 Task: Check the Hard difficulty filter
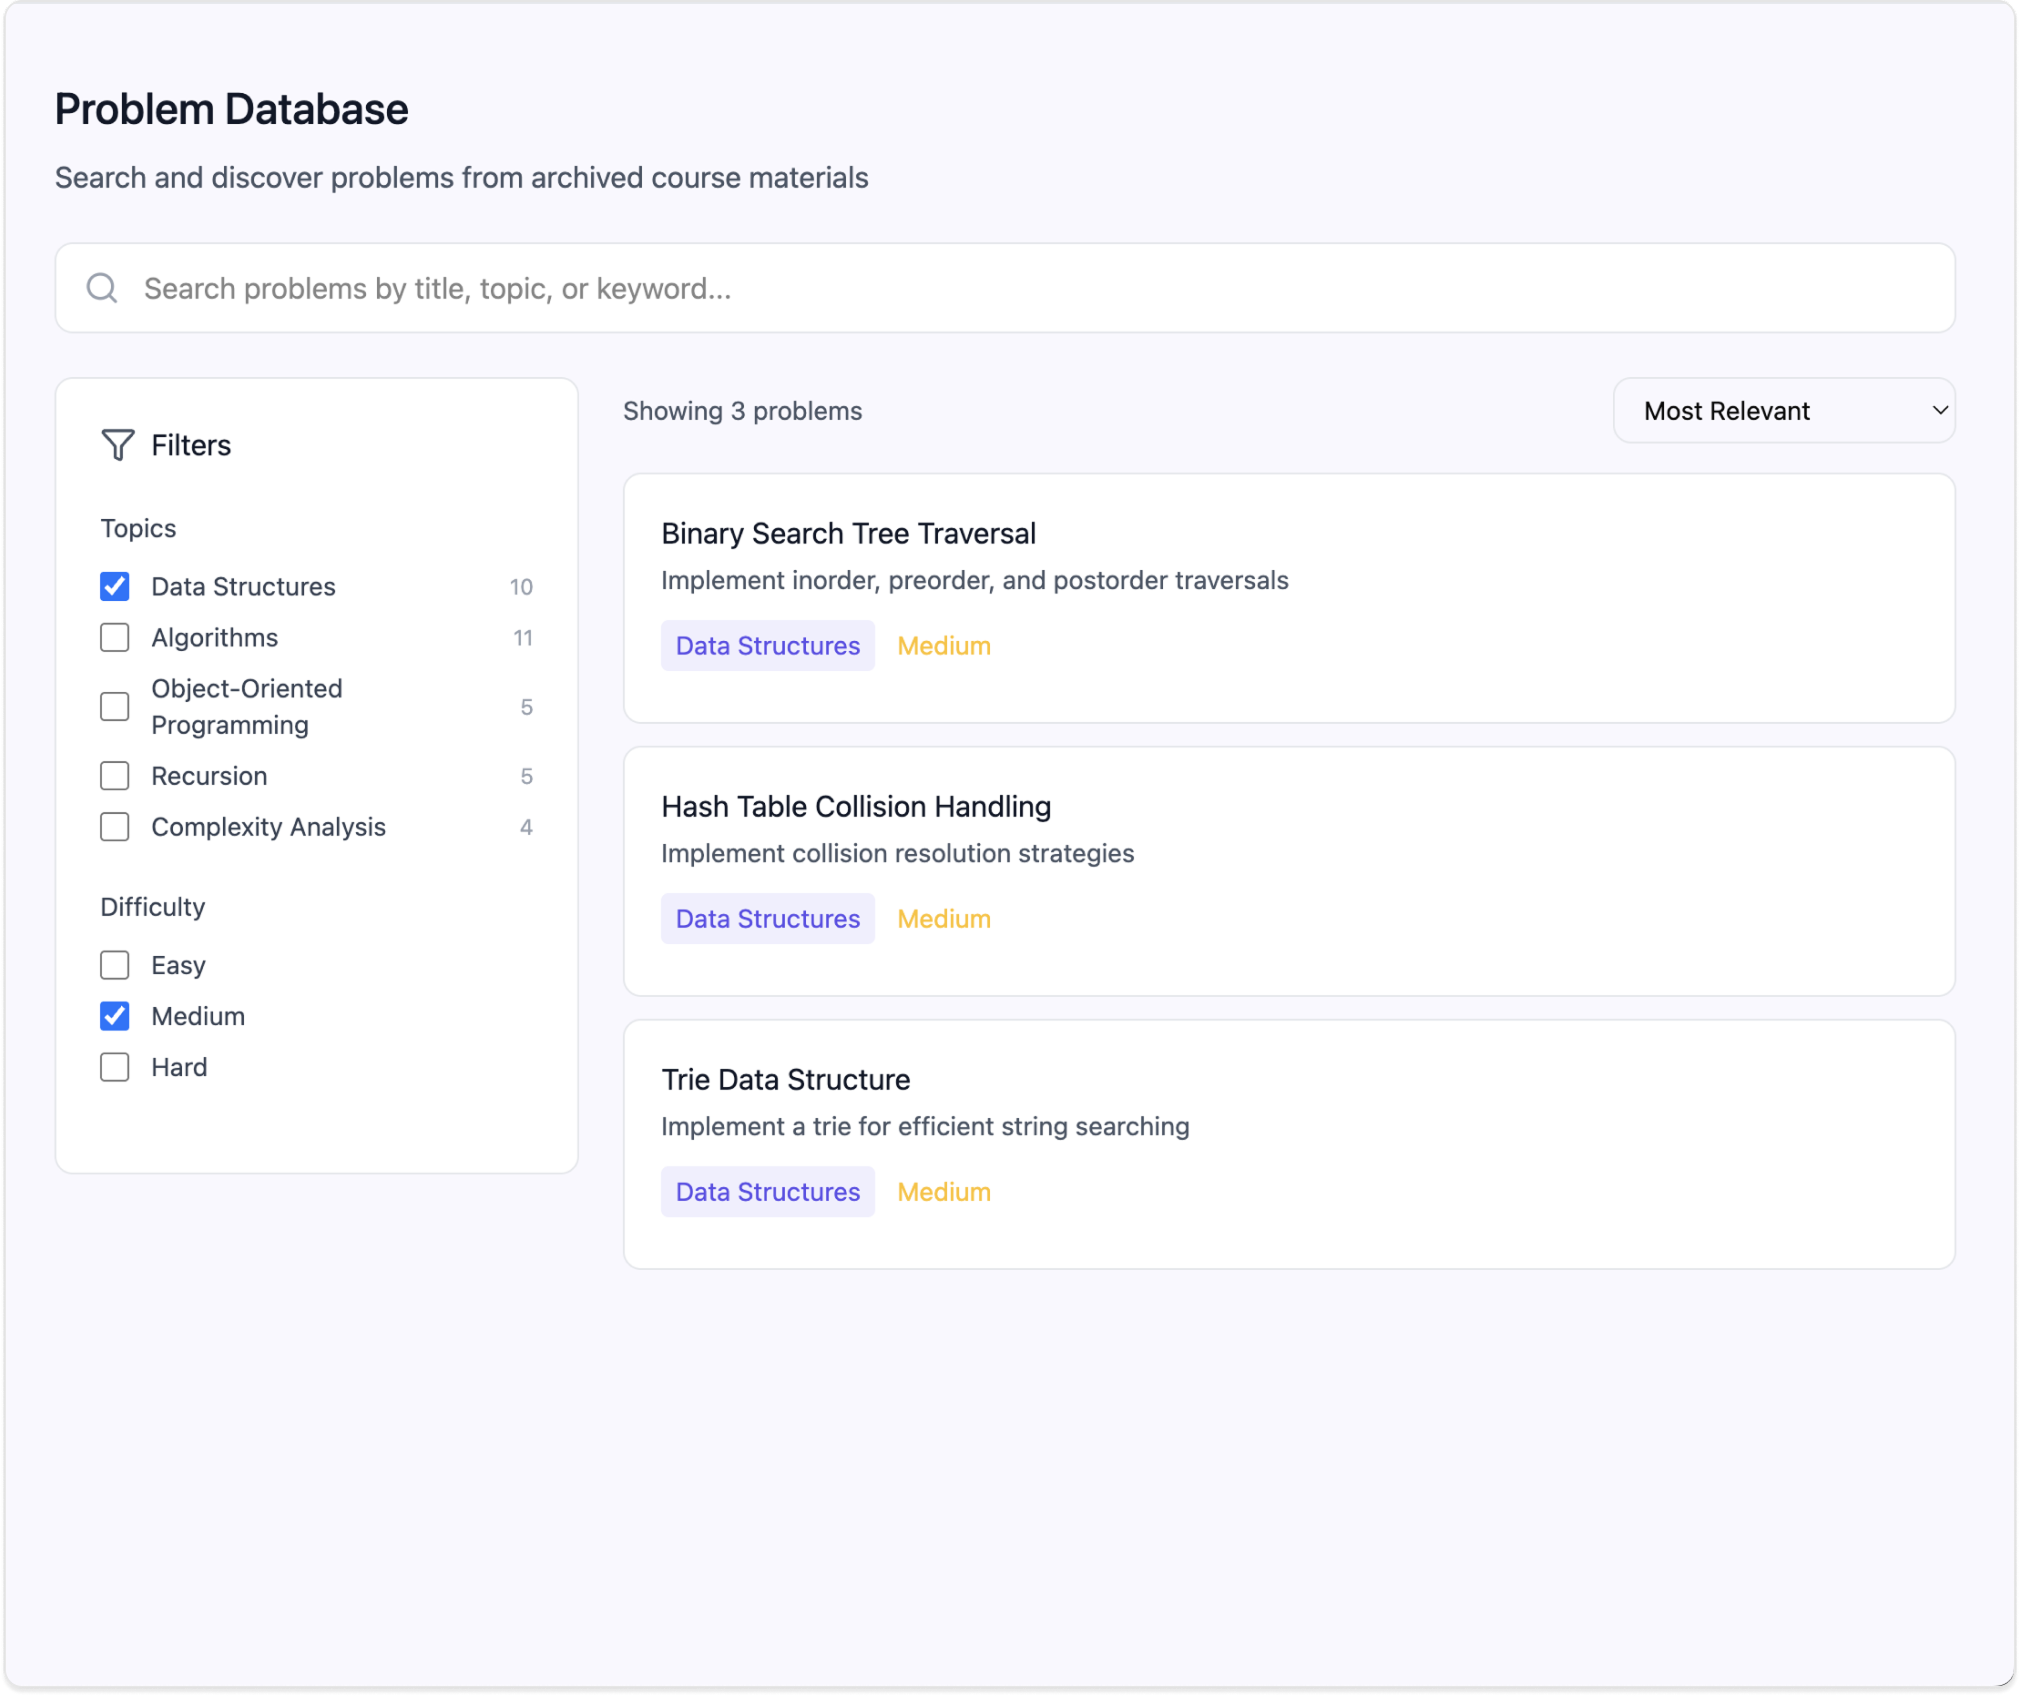coord(115,1066)
